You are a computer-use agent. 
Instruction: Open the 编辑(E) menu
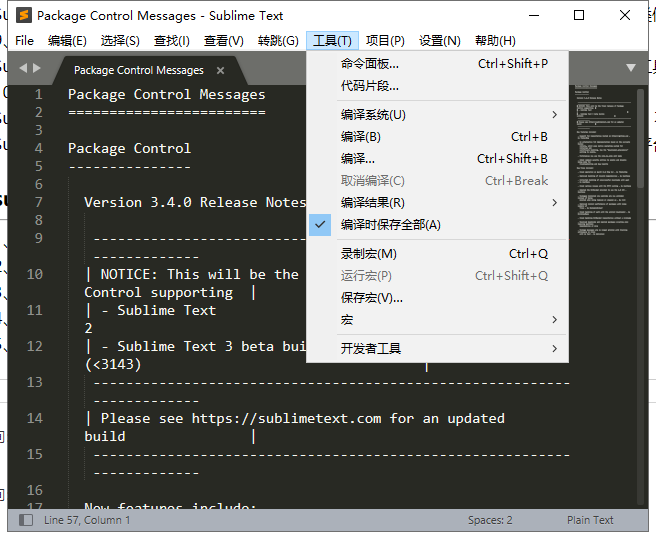pos(67,41)
